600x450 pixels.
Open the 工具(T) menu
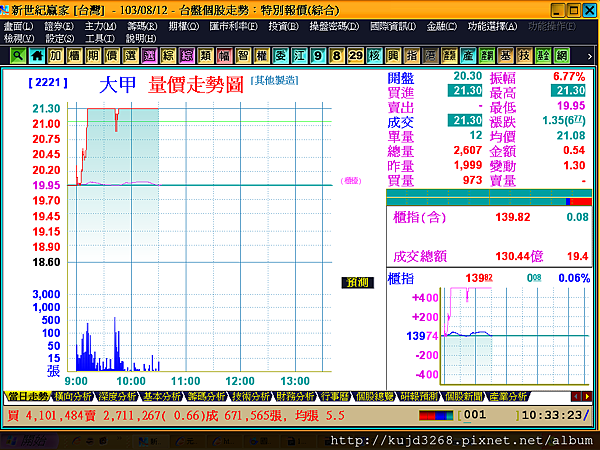coord(100,39)
